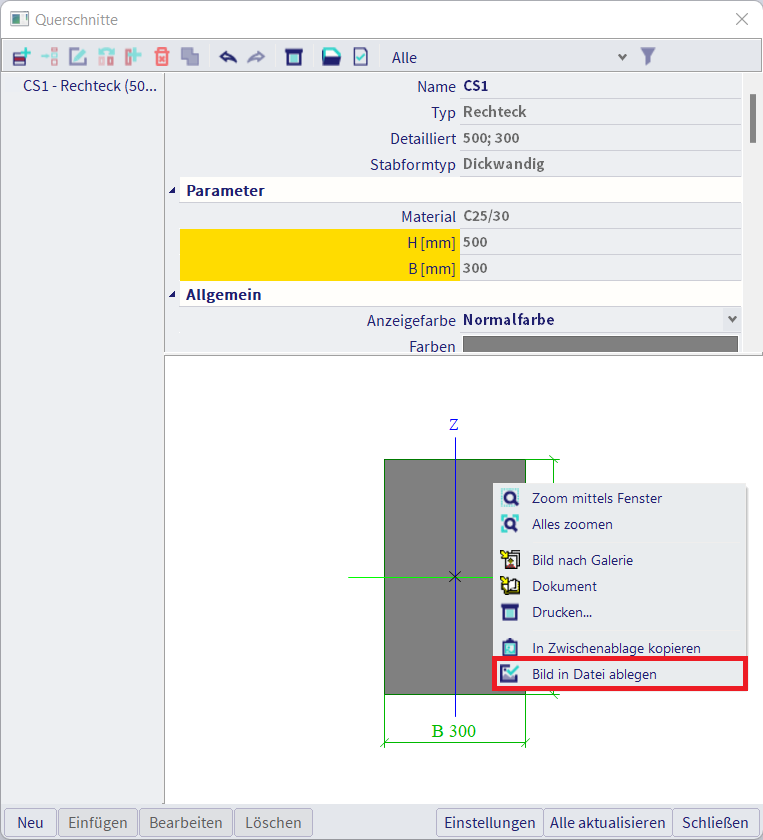Click the filter funnel icon
Image resolution: width=763 pixels, height=840 pixels.
click(x=648, y=57)
